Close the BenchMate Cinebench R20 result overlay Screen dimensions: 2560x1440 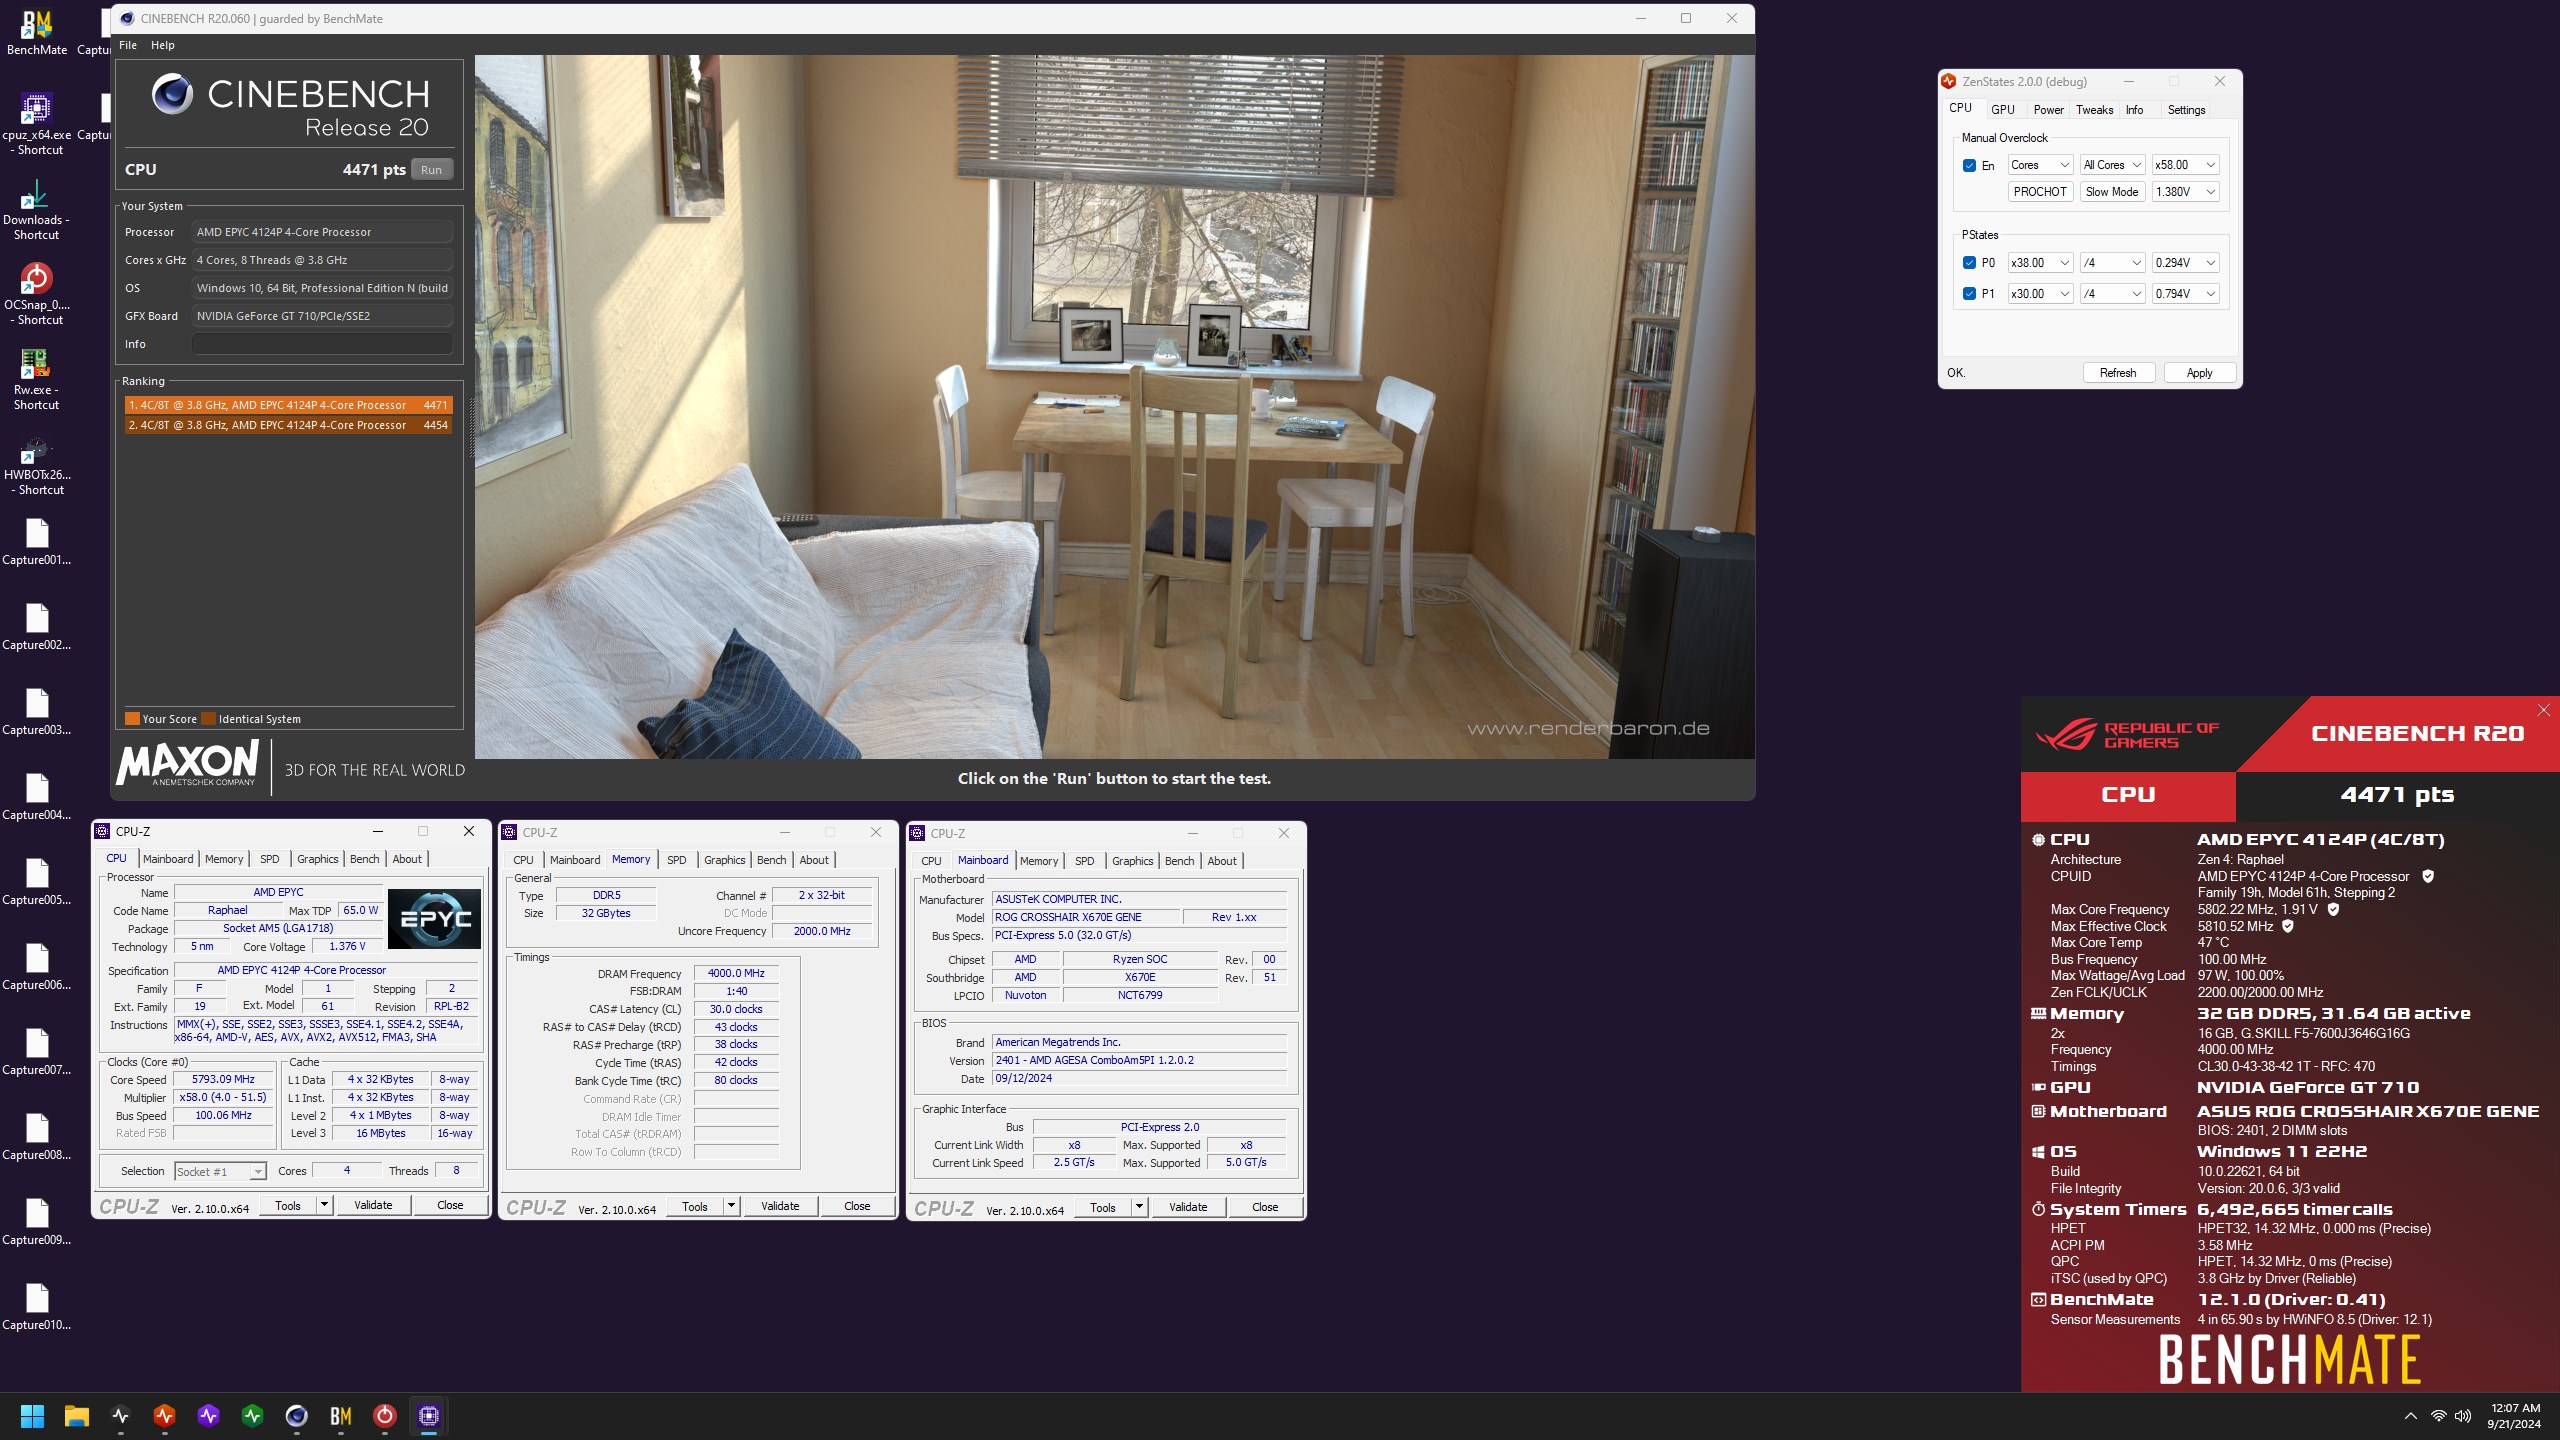click(2543, 710)
